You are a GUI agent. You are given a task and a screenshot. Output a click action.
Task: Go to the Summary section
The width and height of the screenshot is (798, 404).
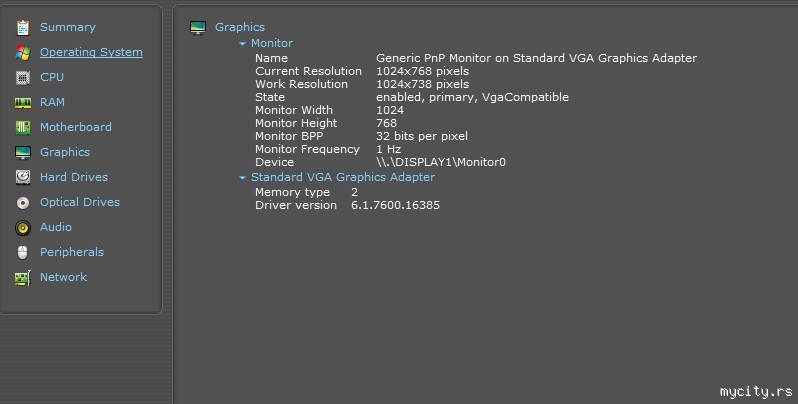(x=67, y=27)
